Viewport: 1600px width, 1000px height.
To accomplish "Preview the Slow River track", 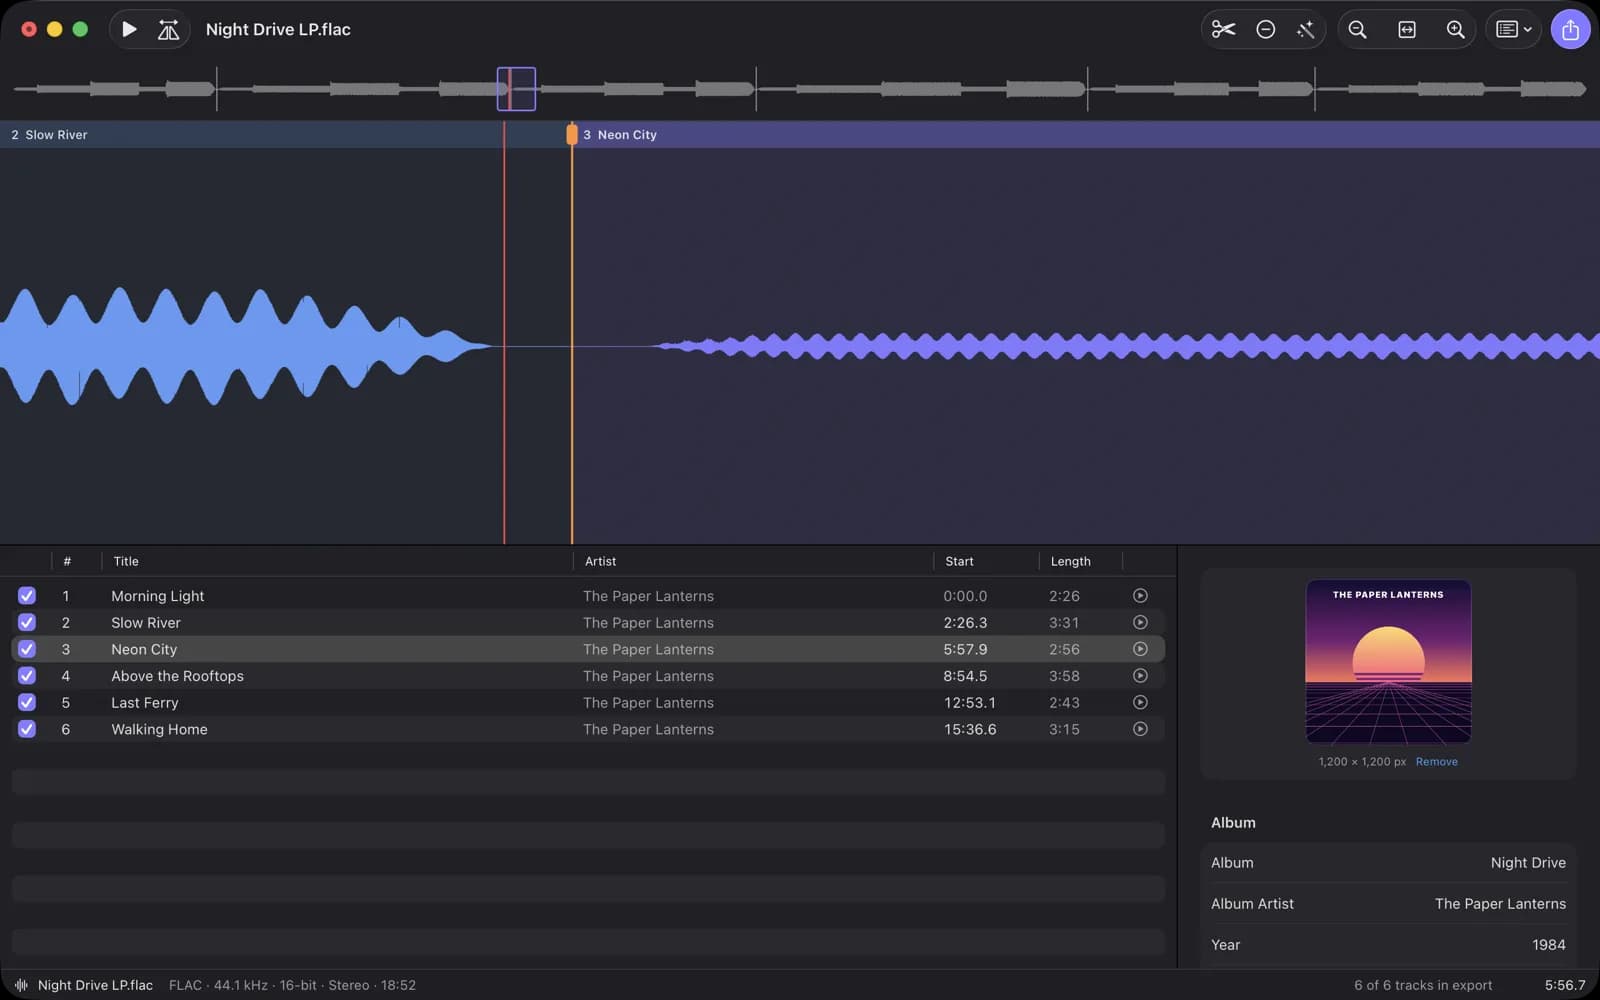I will click(x=1140, y=622).
